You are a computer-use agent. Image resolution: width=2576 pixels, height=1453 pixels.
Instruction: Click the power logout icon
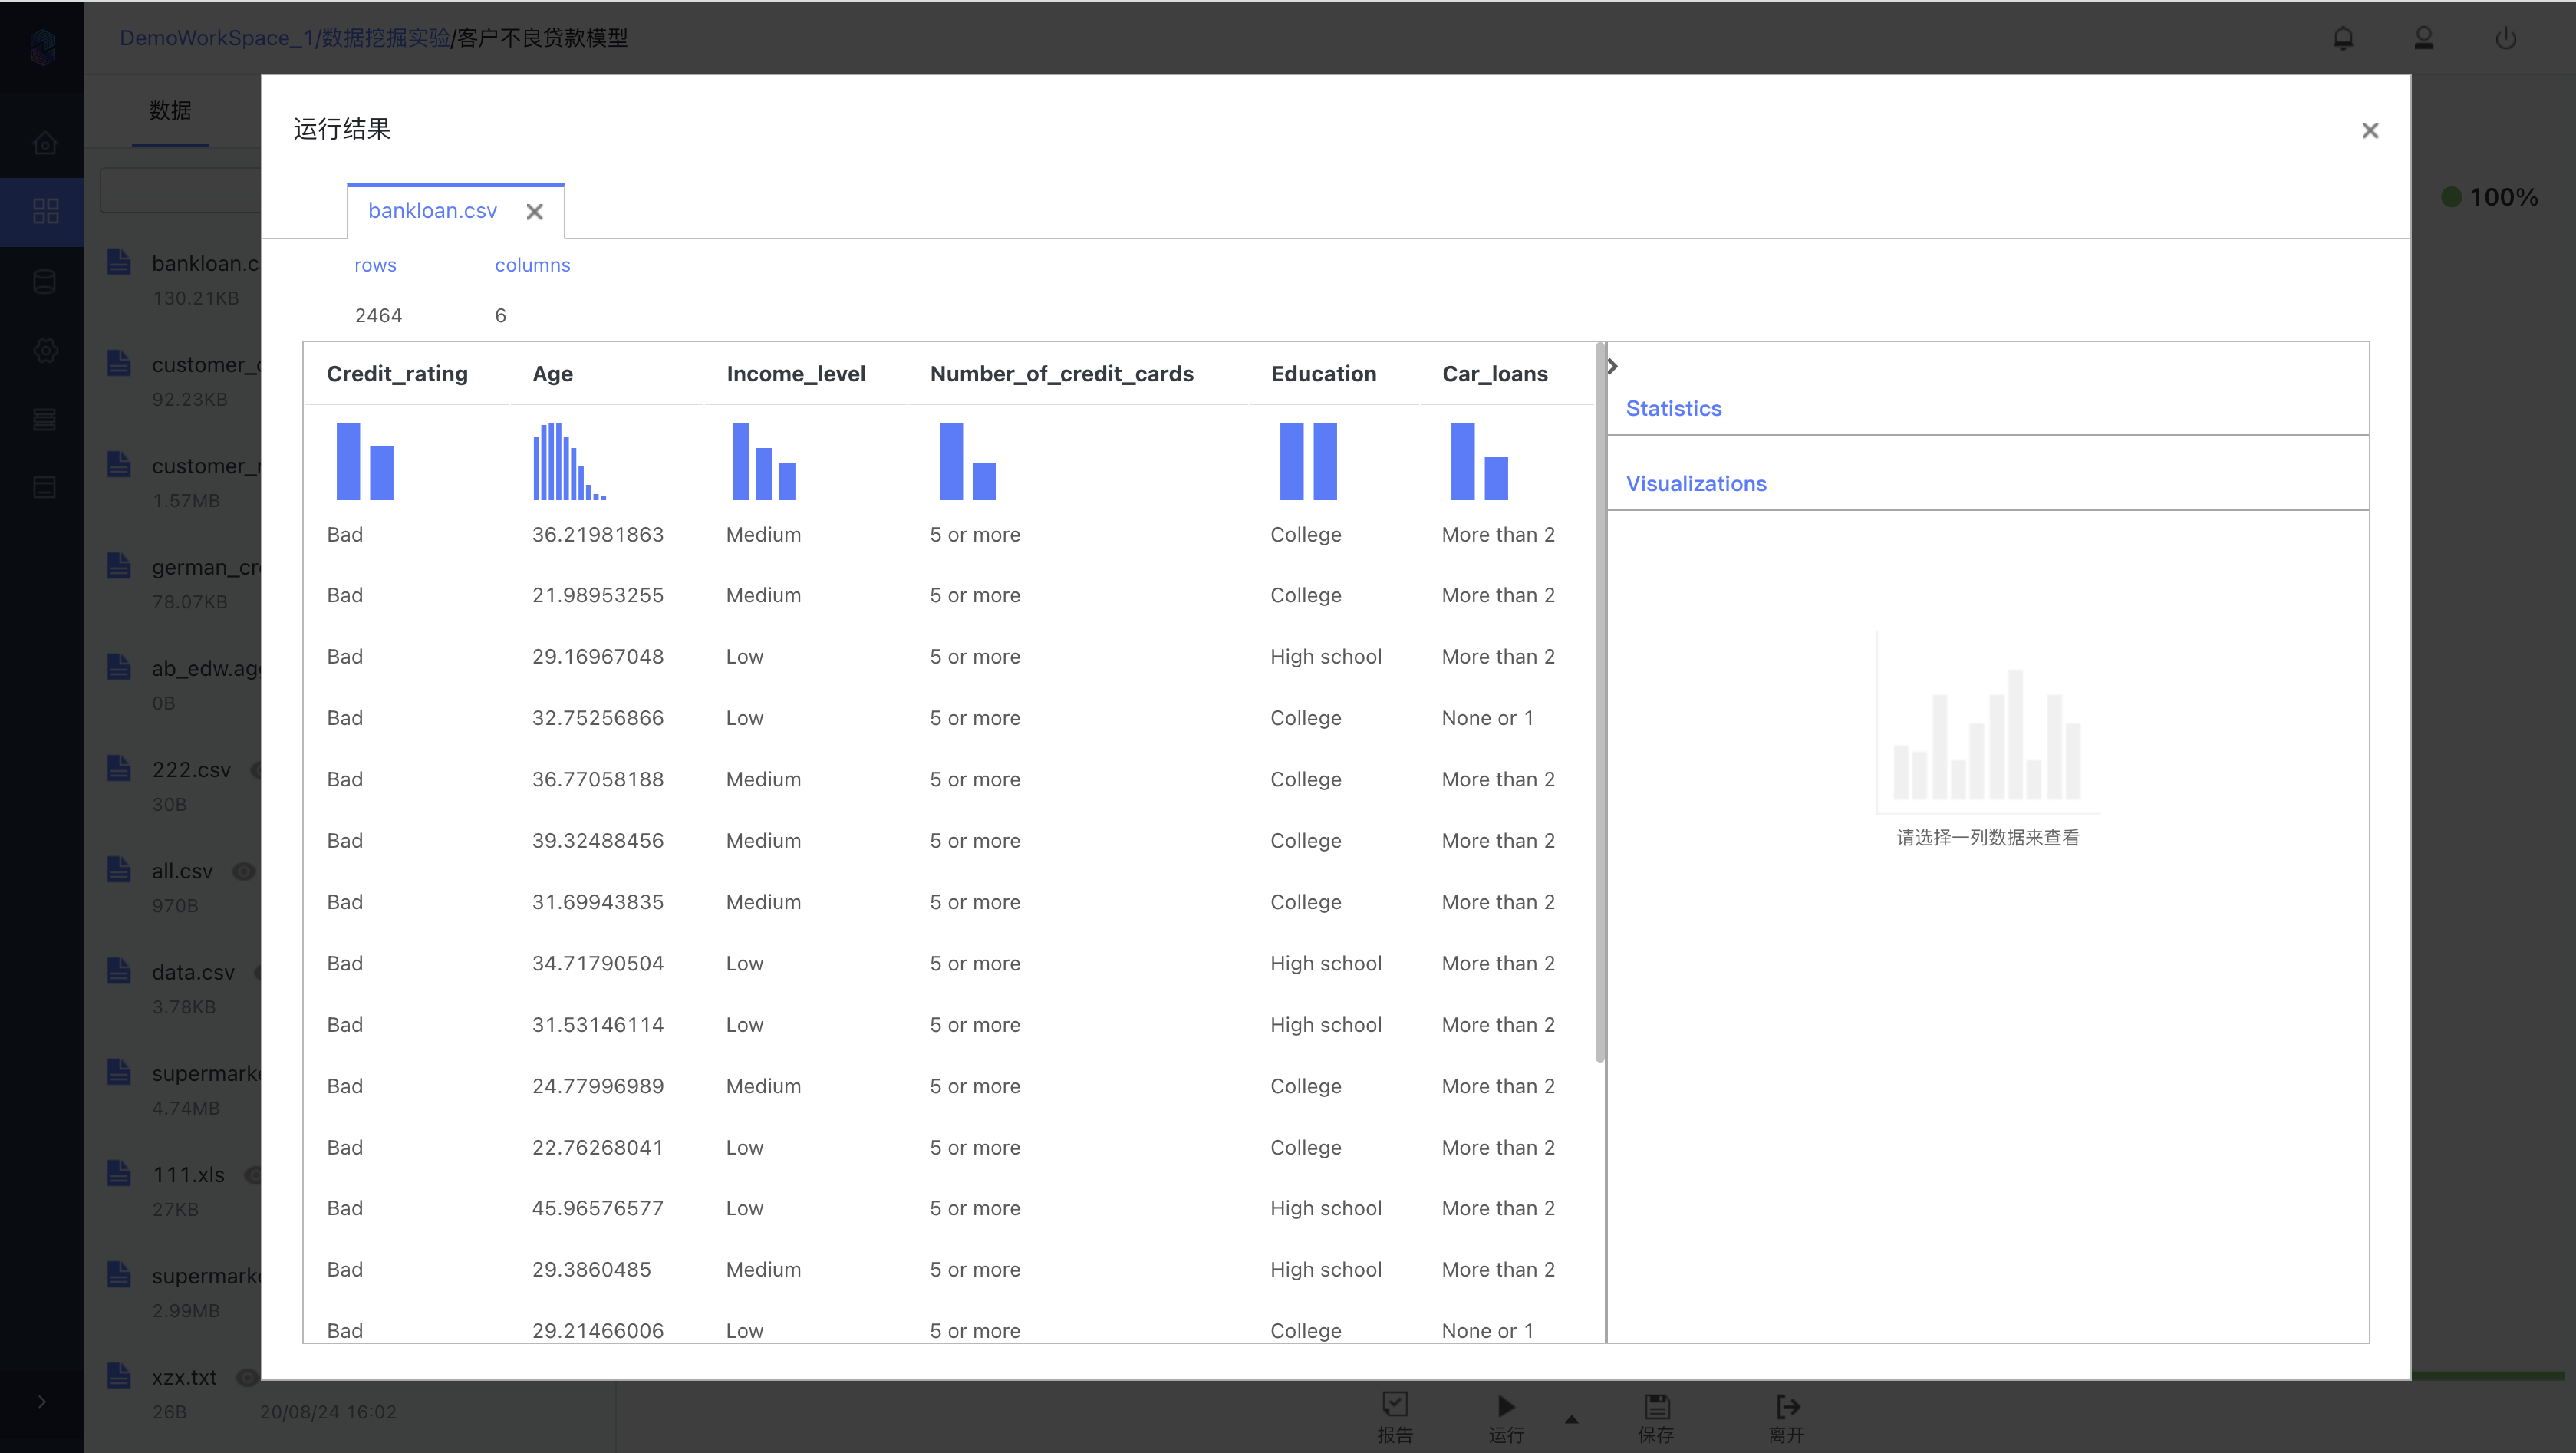pos(2505,38)
